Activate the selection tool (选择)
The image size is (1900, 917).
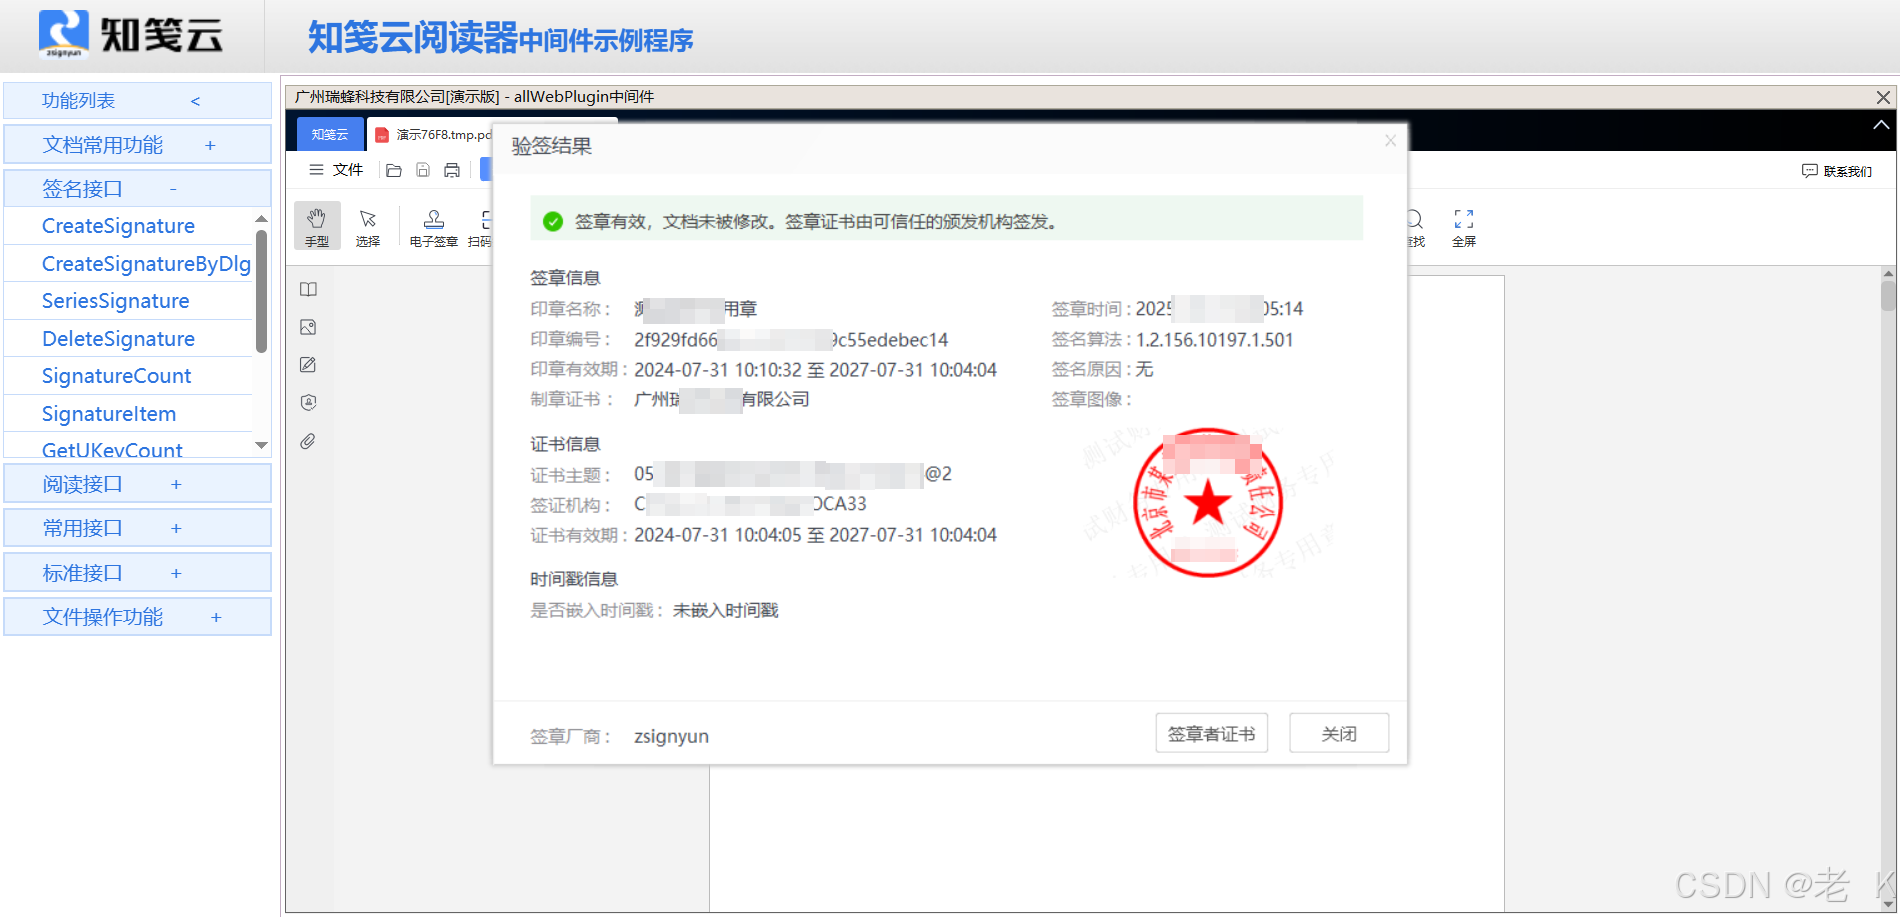click(x=368, y=226)
